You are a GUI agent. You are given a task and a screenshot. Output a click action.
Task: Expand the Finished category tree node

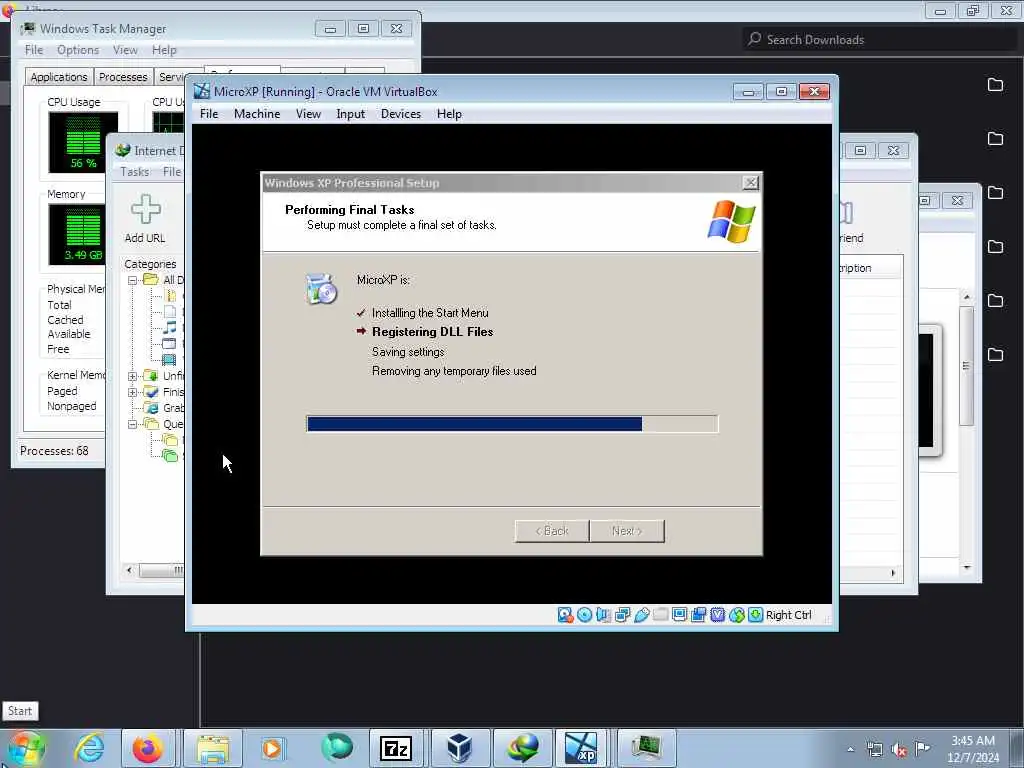[x=133, y=392]
